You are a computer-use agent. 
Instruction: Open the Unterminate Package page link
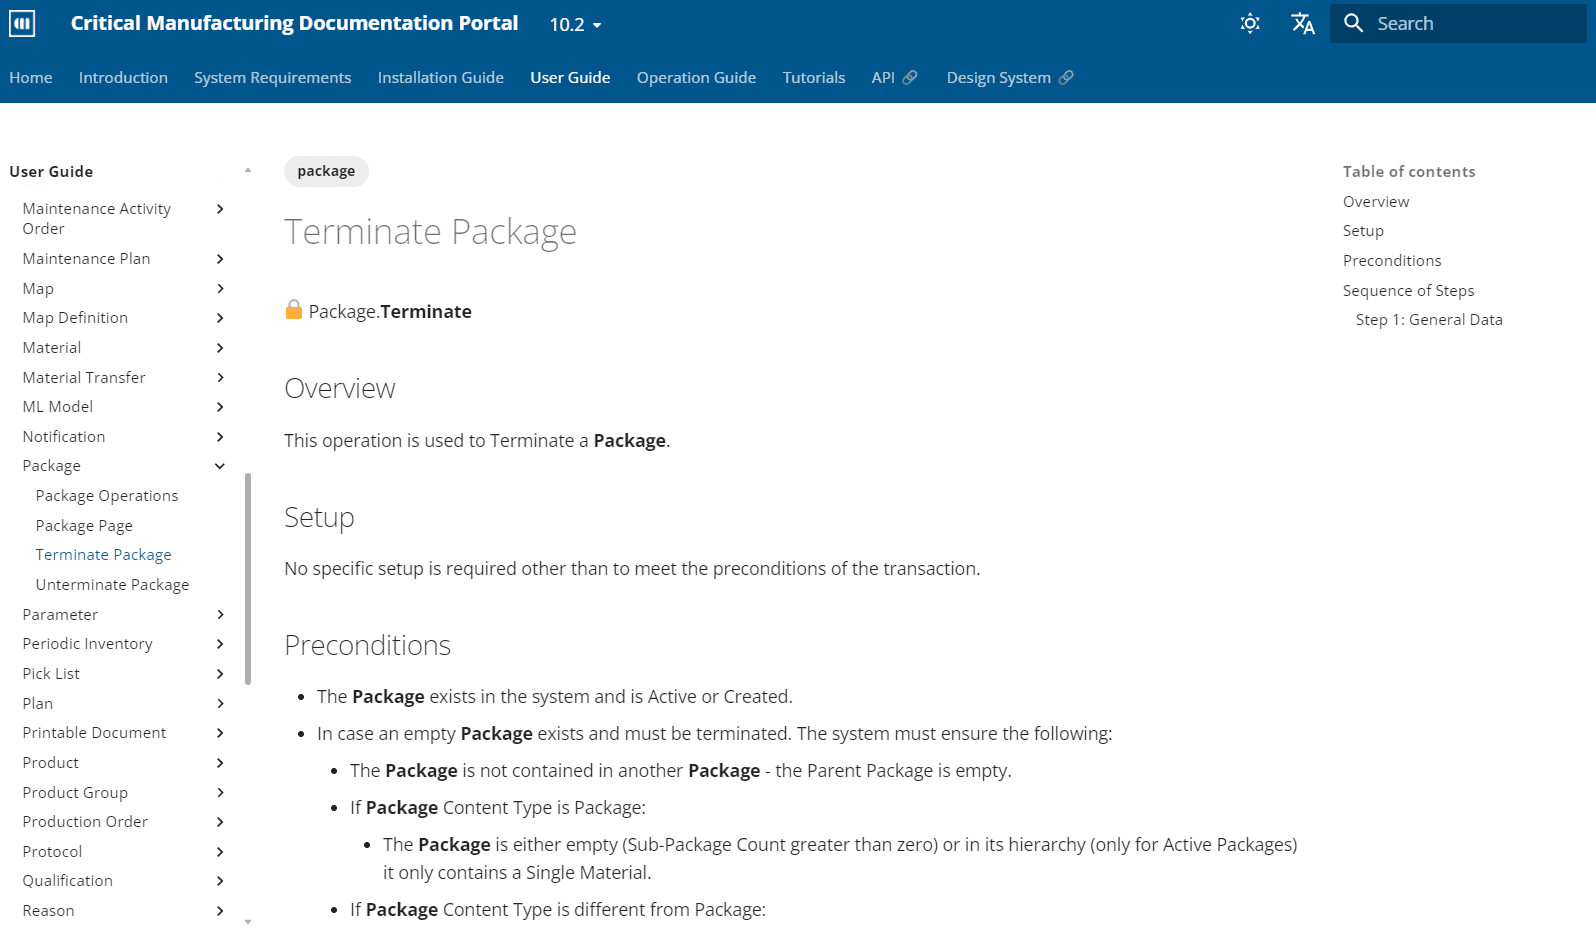pyautogui.click(x=112, y=585)
